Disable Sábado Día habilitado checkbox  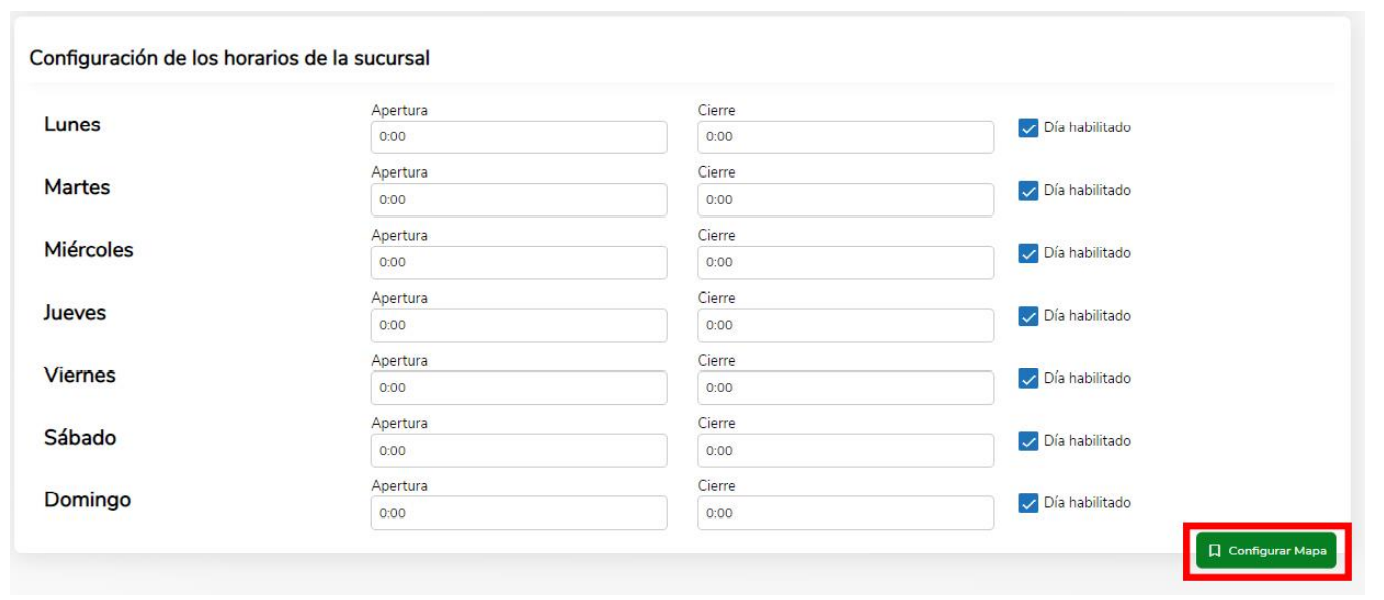(1028, 441)
